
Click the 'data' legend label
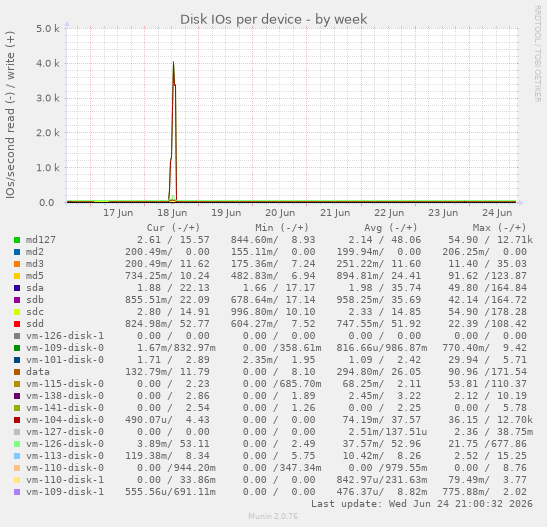(38, 372)
